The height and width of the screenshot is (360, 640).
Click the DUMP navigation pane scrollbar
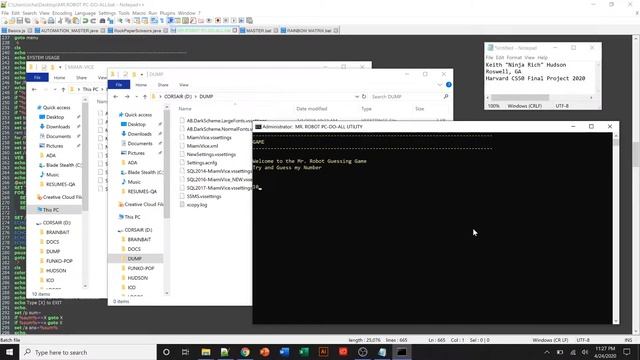167,163
